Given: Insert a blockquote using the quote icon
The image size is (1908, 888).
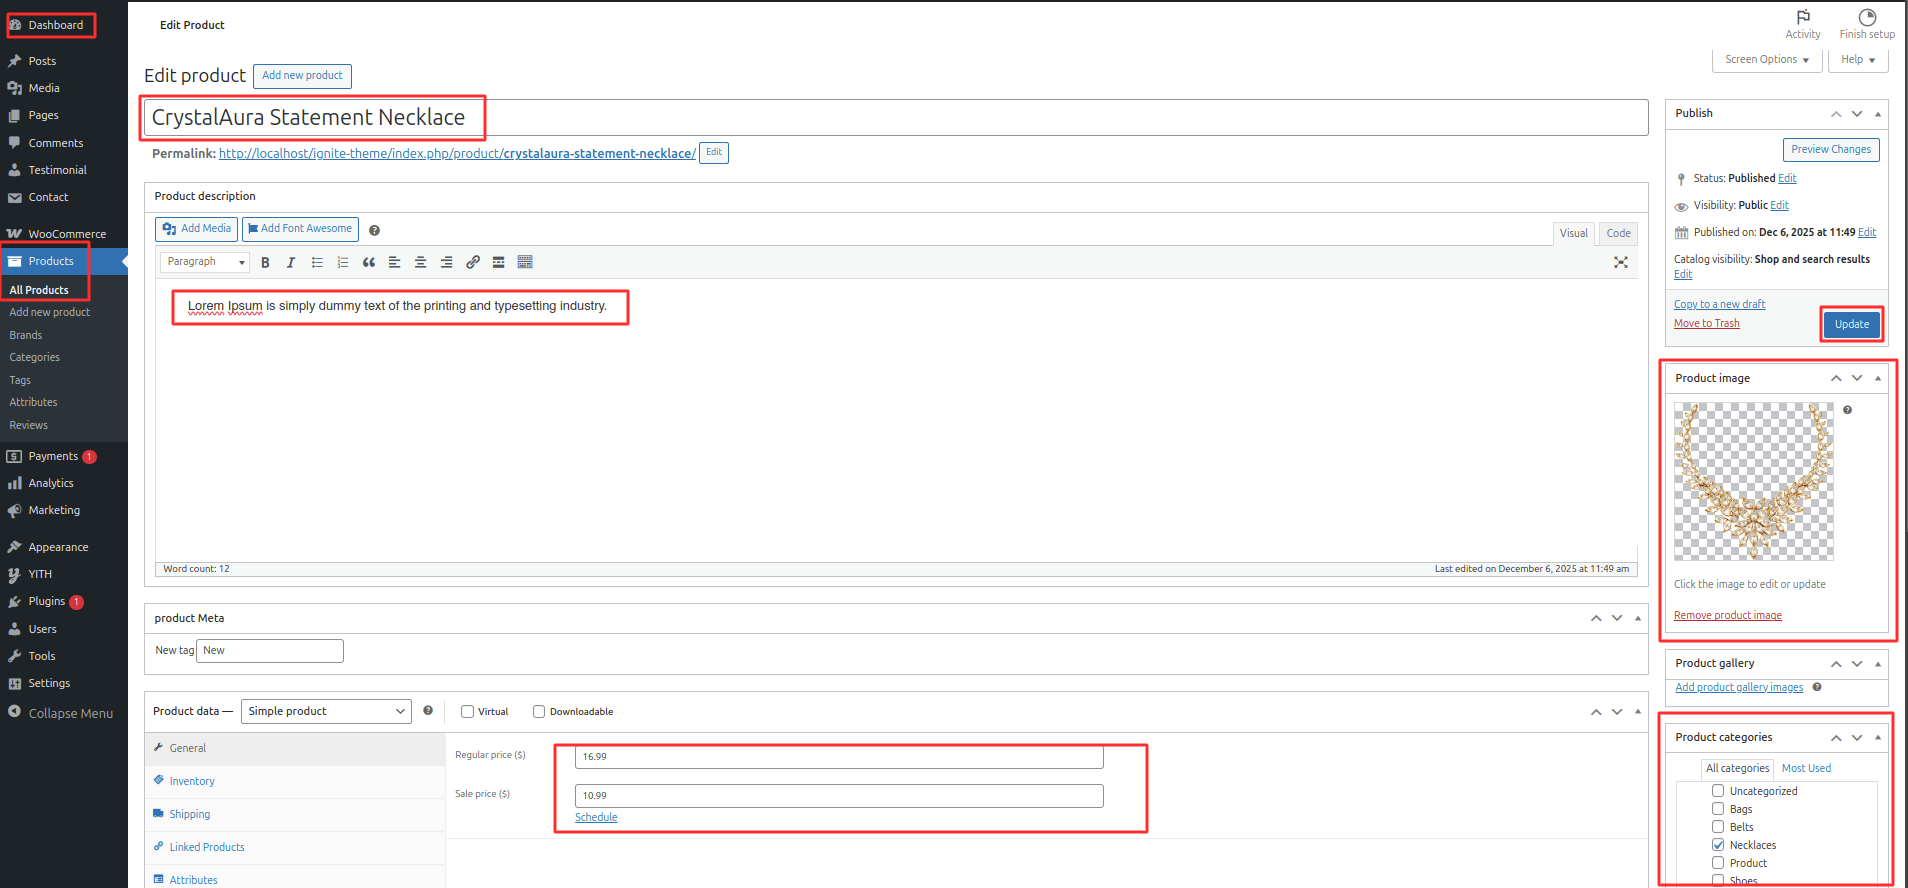Looking at the screenshot, I should click(x=369, y=263).
